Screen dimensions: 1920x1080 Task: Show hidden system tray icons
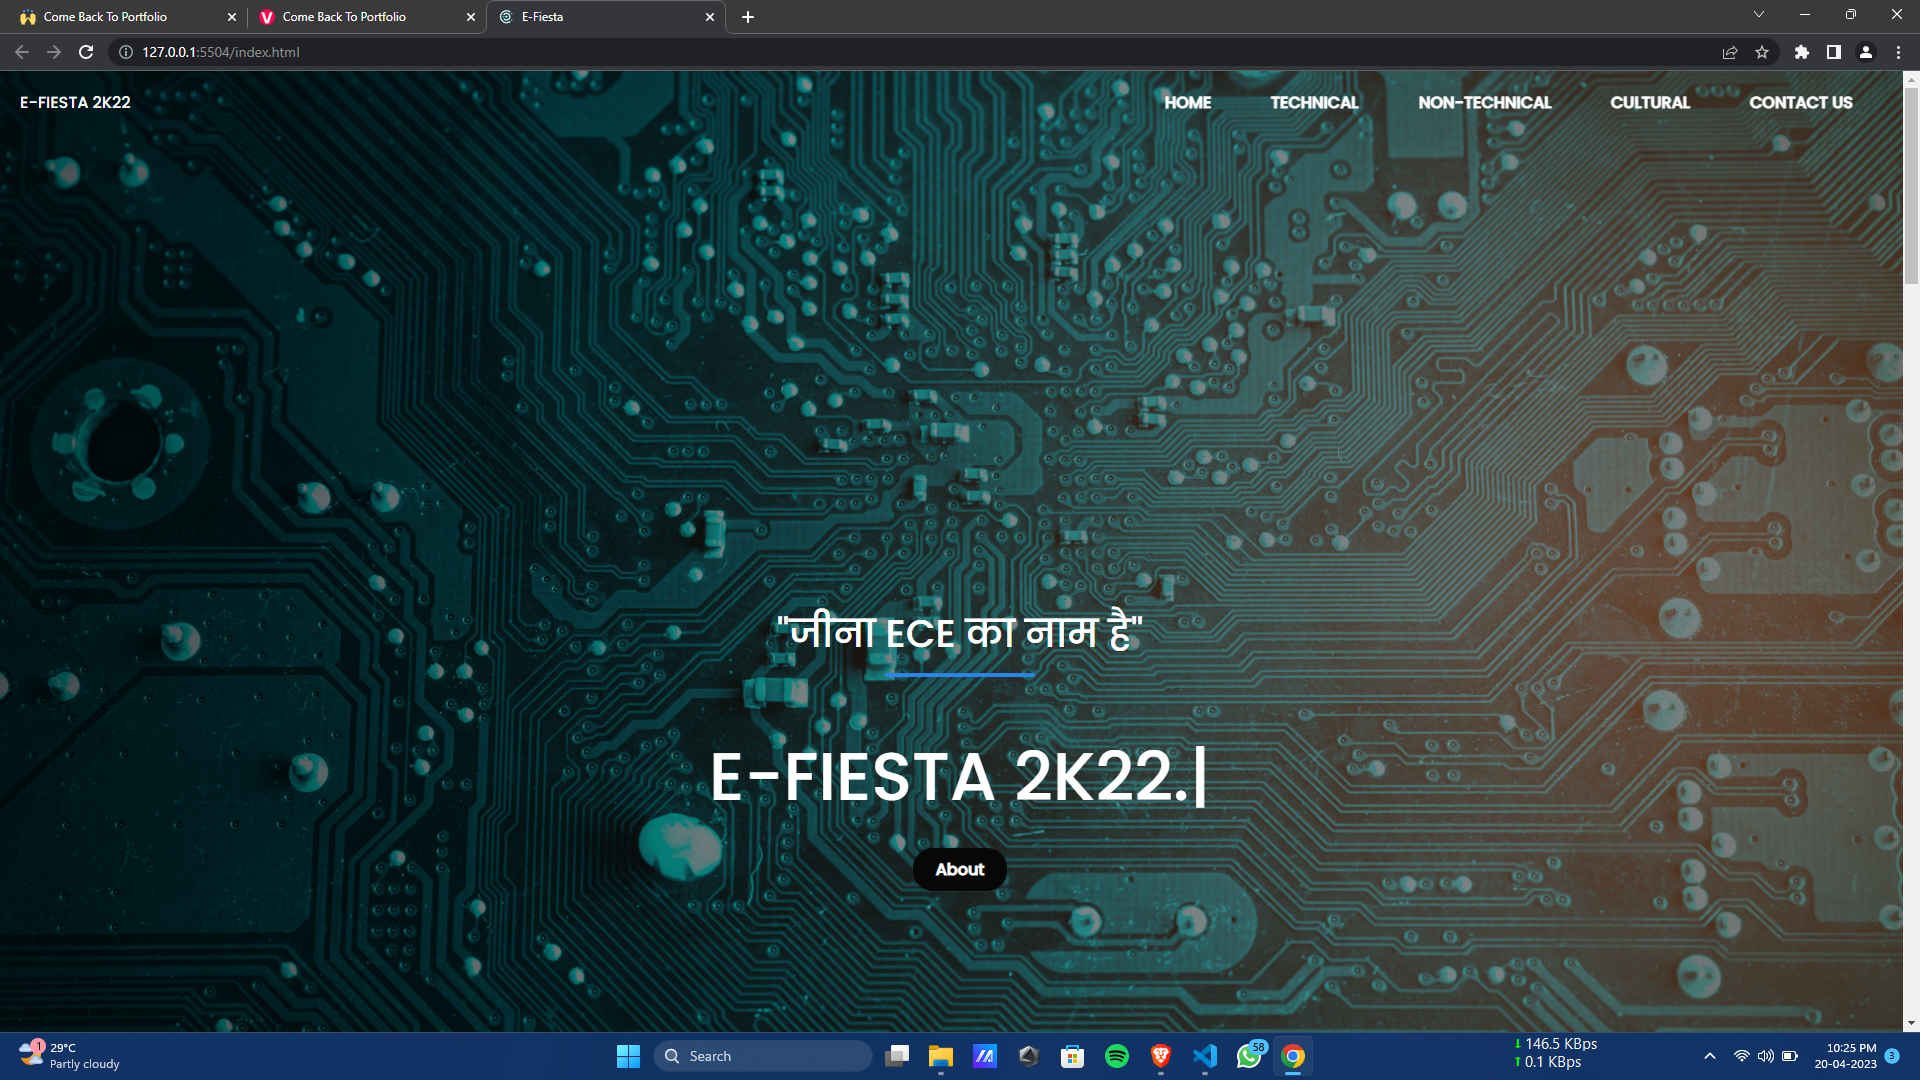tap(1710, 1056)
